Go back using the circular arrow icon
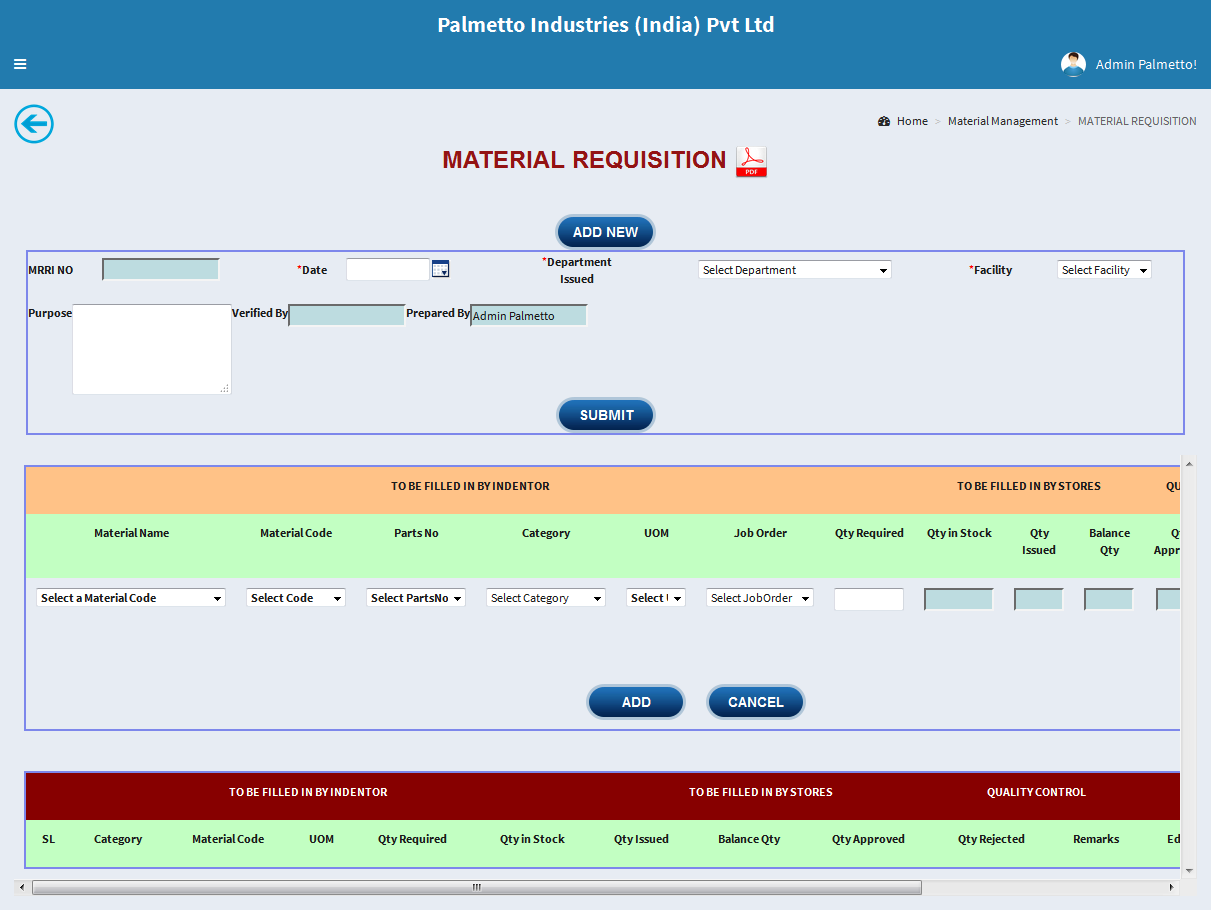The width and height of the screenshot is (1211, 910). click(x=34, y=124)
